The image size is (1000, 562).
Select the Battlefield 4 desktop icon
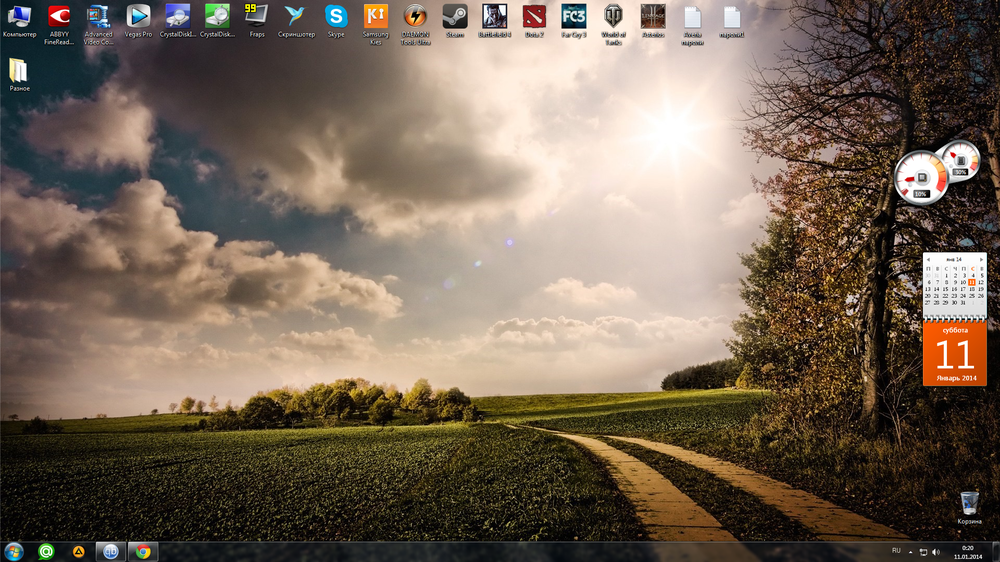click(494, 17)
